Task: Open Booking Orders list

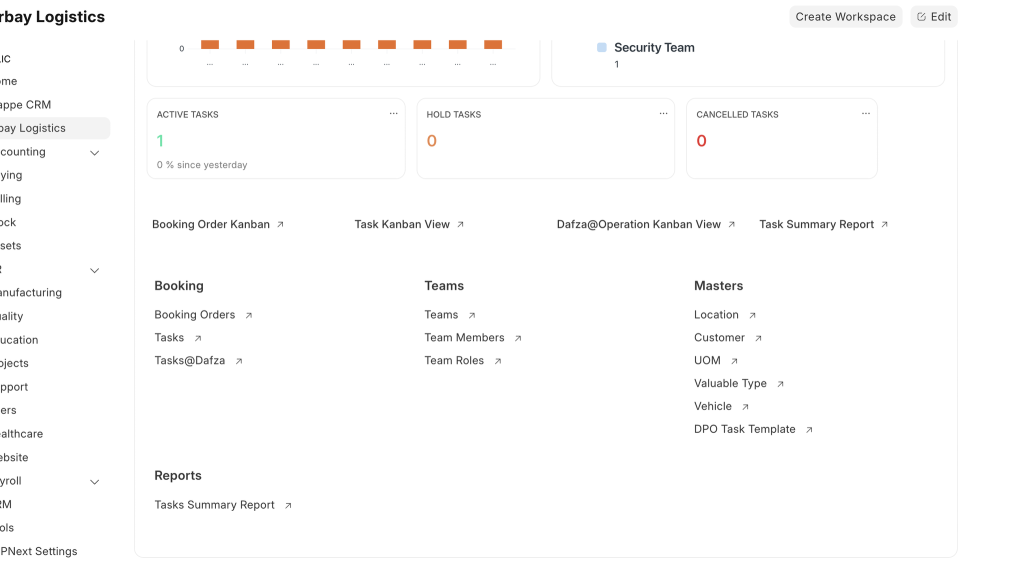Action: pos(195,315)
